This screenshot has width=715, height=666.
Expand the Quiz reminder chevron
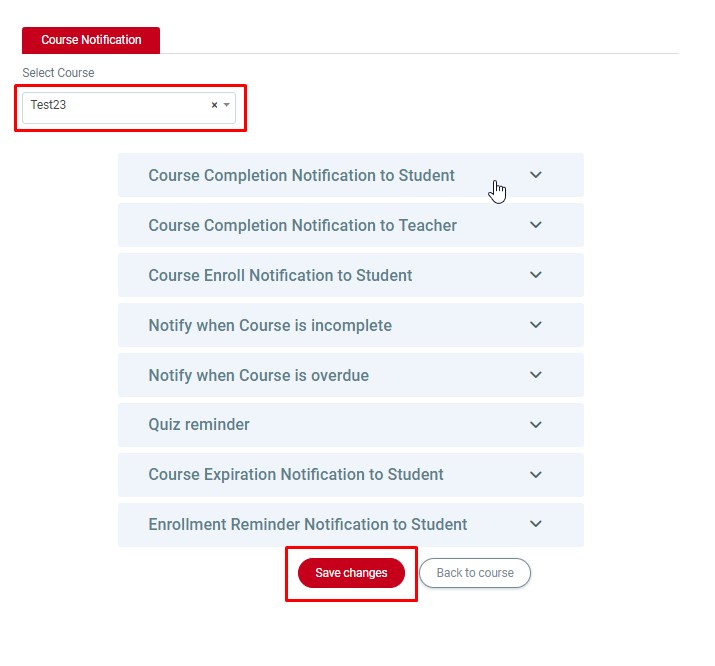click(536, 424)
